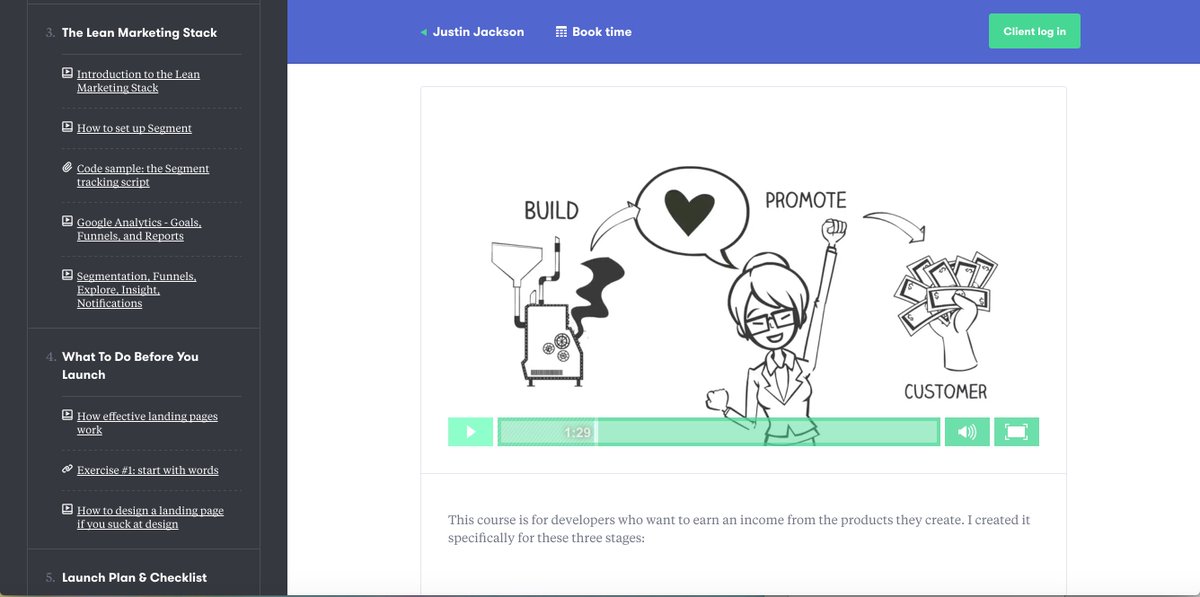
Task: Open How to design a landing page lesson
Action: (150, 517)
